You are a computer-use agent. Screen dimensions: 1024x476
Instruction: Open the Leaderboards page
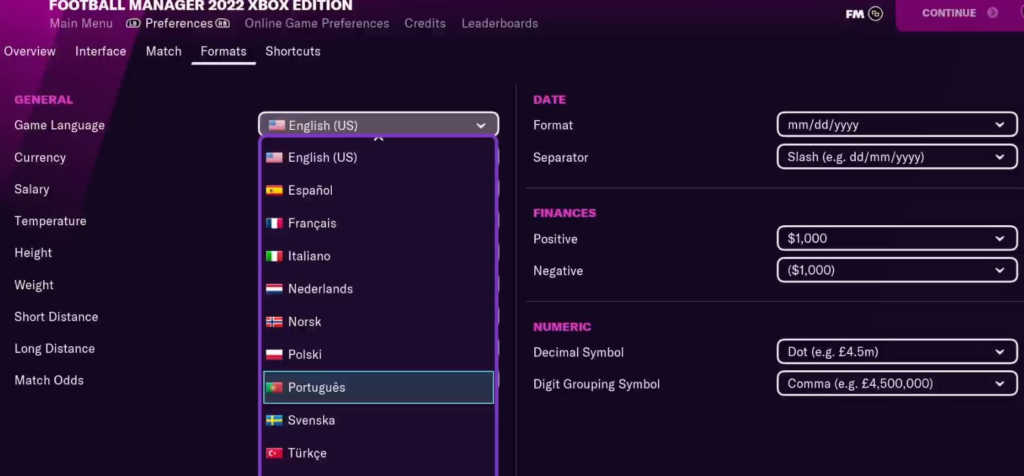pyautogui.click(x=500, y=24)
